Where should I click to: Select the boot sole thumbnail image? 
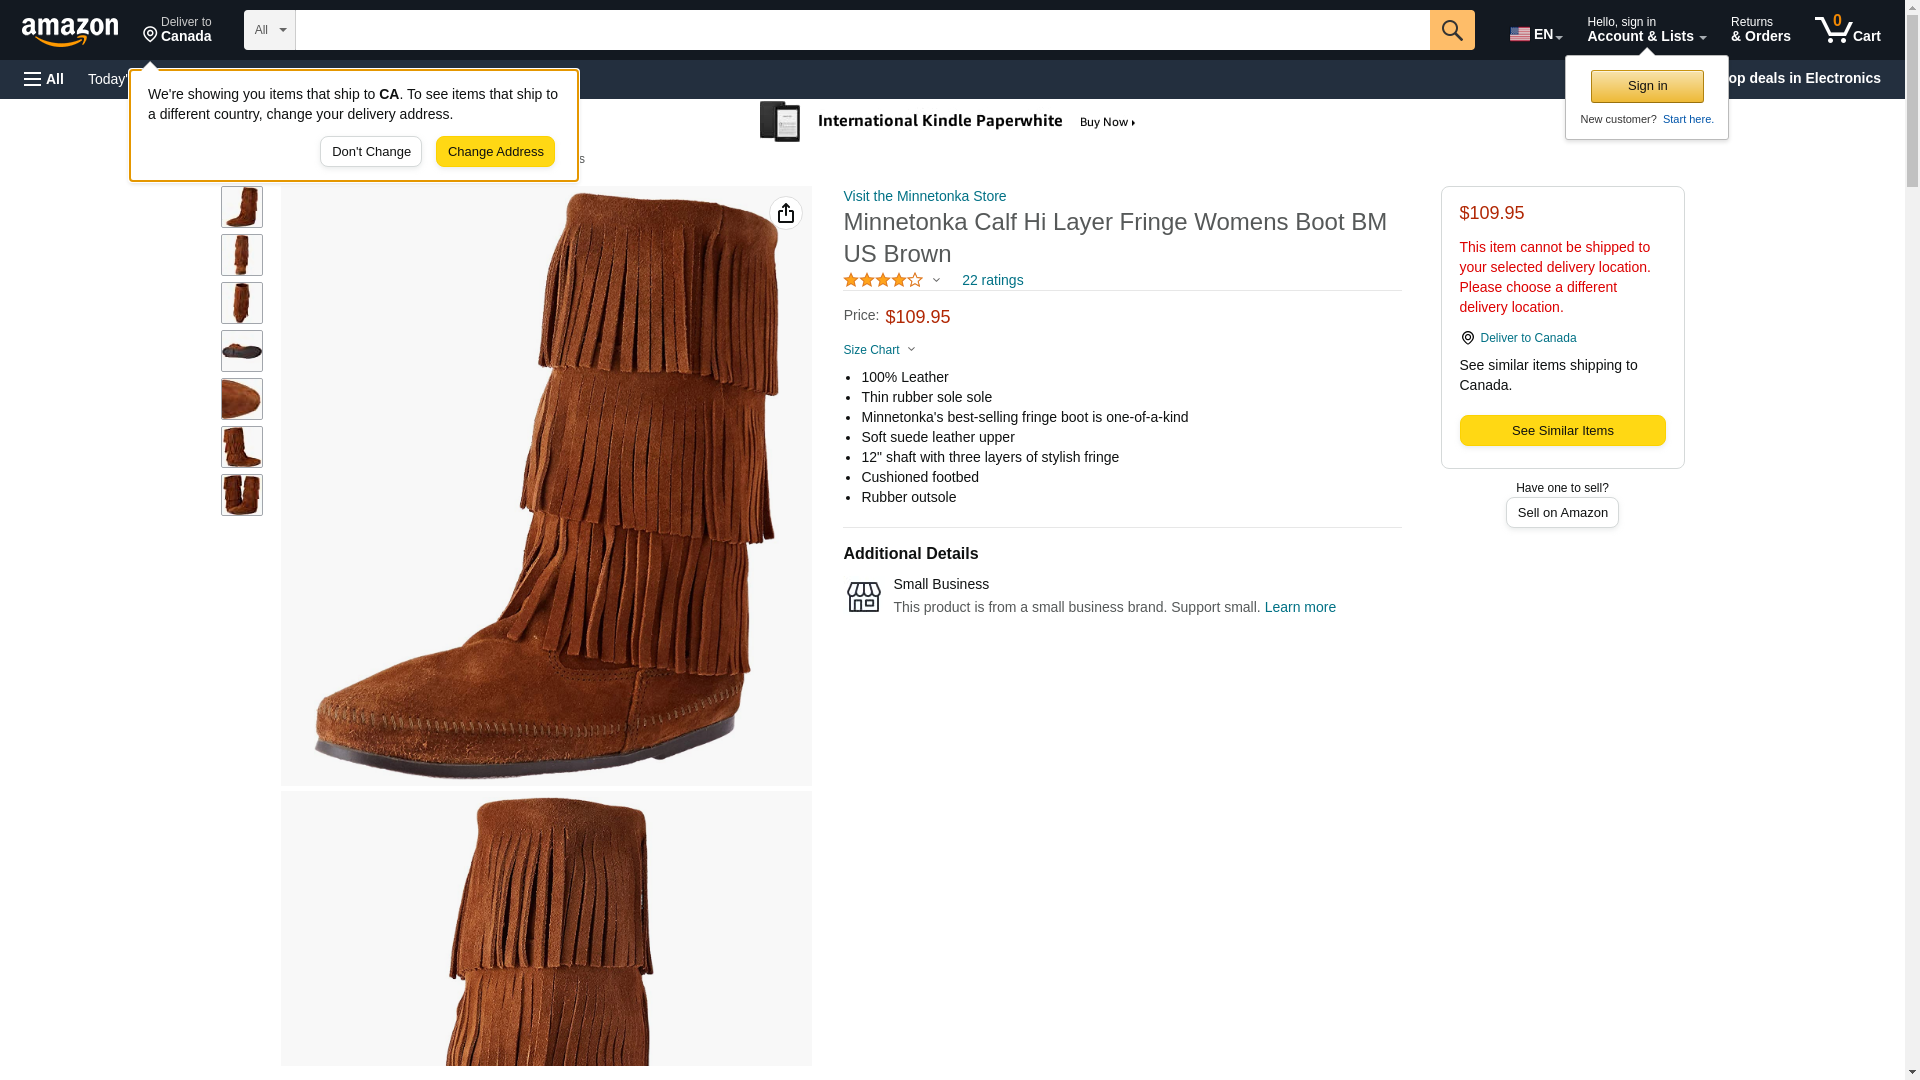[x=242, y=351]
